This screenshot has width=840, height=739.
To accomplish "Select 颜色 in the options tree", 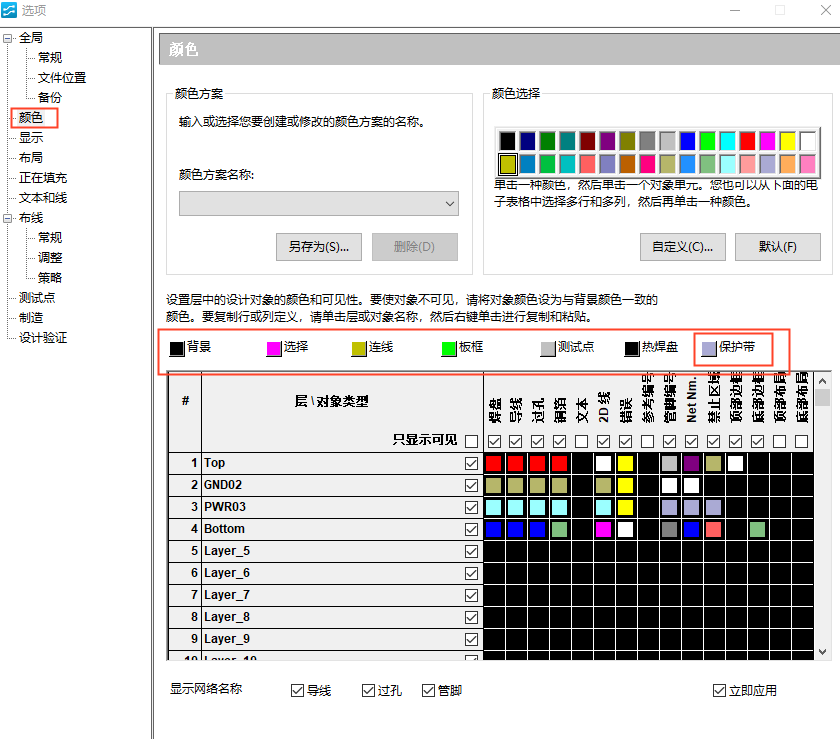I will coord(31,117).
